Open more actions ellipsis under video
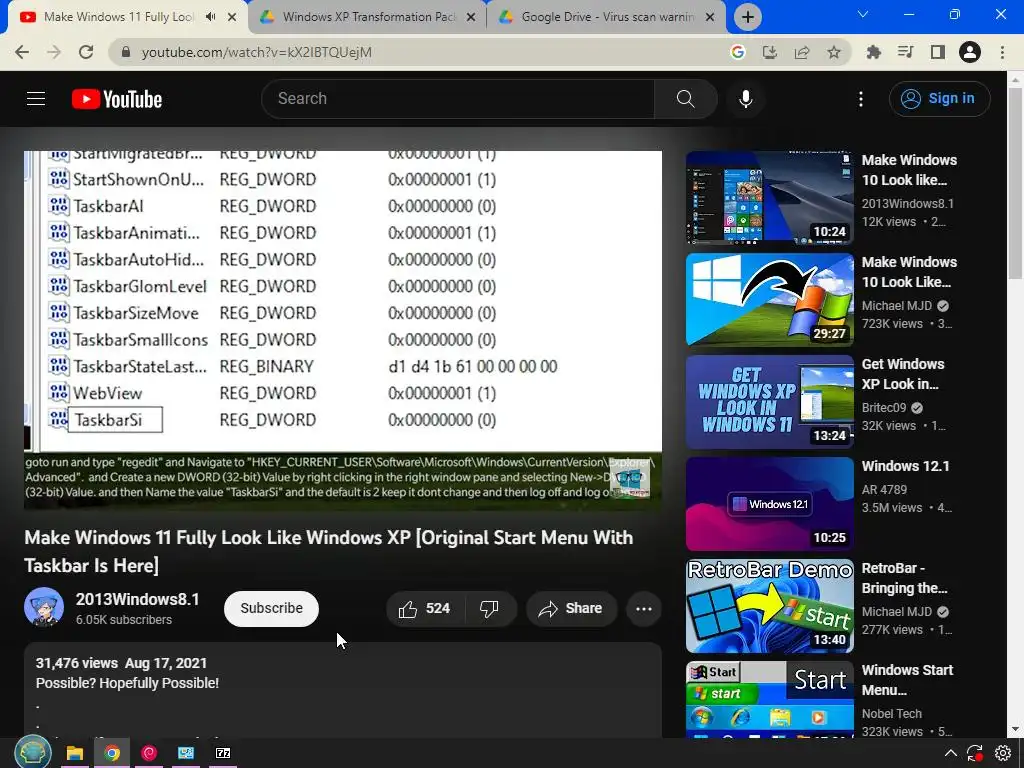Image resolution: width=1024 pixels, height=768 pixels. 644,609
